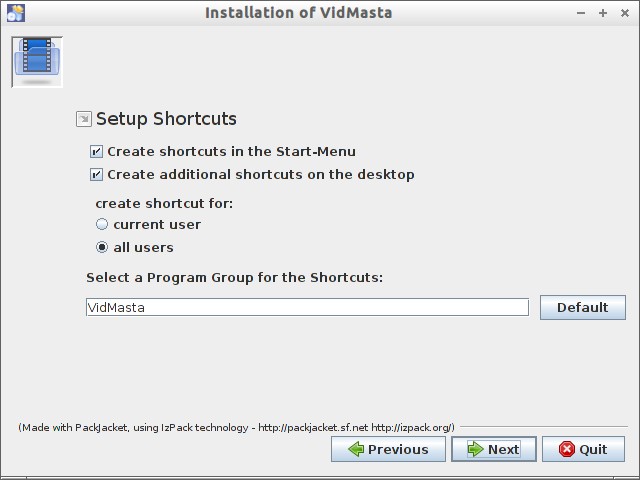Click the VidMasta film strip logo

tap(37, 61)
